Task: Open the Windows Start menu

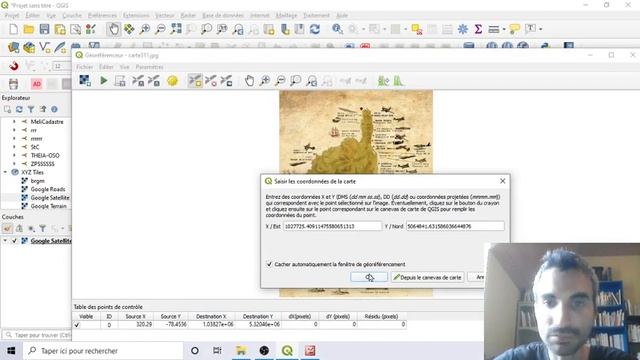Action: [11, 351]
